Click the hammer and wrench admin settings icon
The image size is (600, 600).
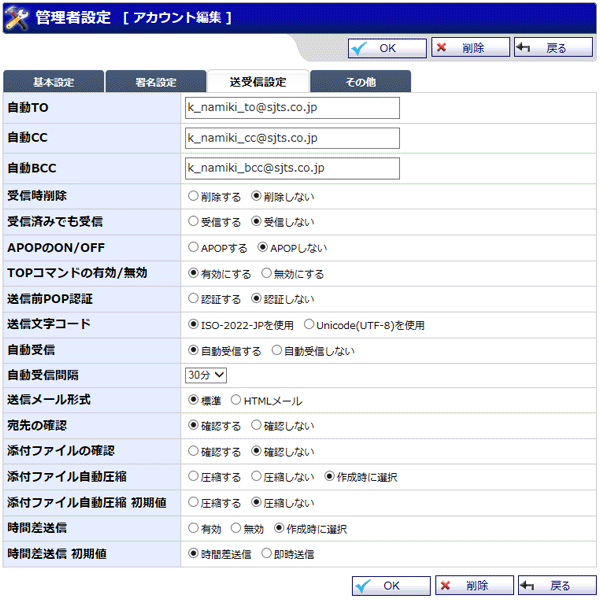coord(17,18)
